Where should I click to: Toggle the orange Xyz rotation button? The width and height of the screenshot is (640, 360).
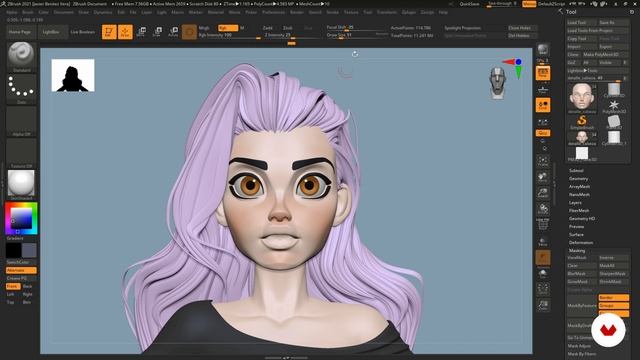click(542, 133)
